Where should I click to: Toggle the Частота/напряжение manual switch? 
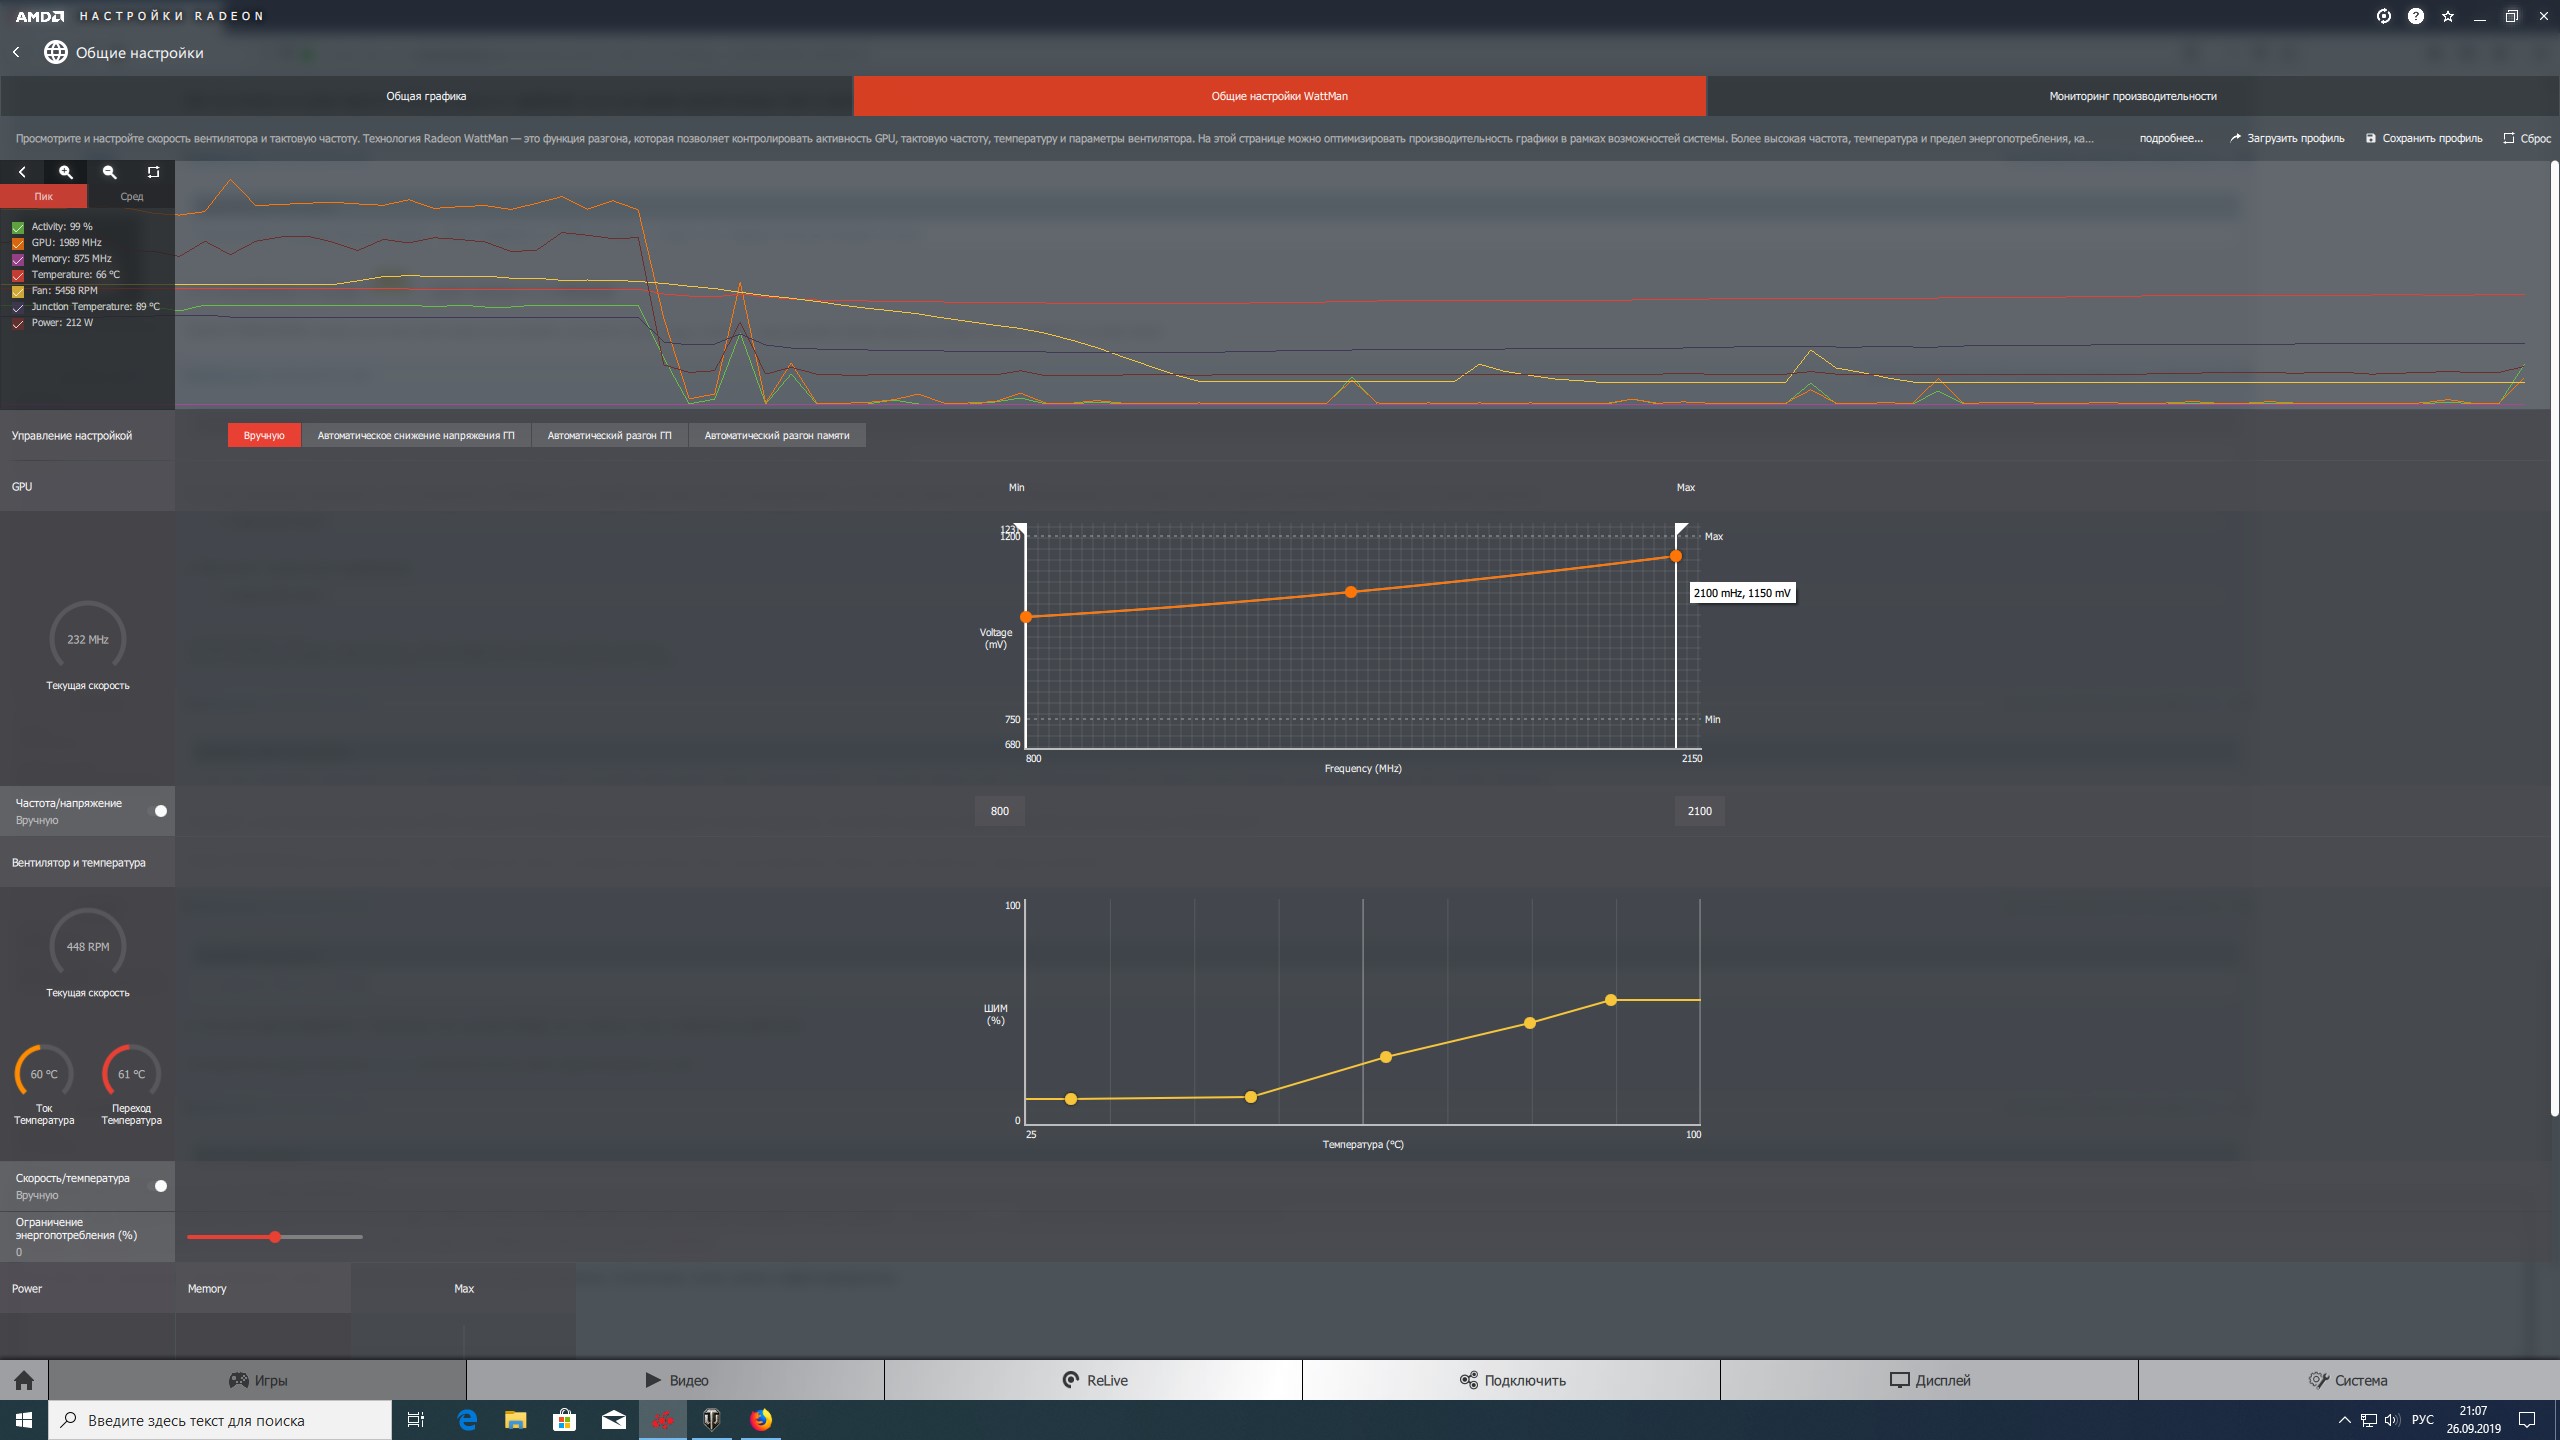[158, 811]
